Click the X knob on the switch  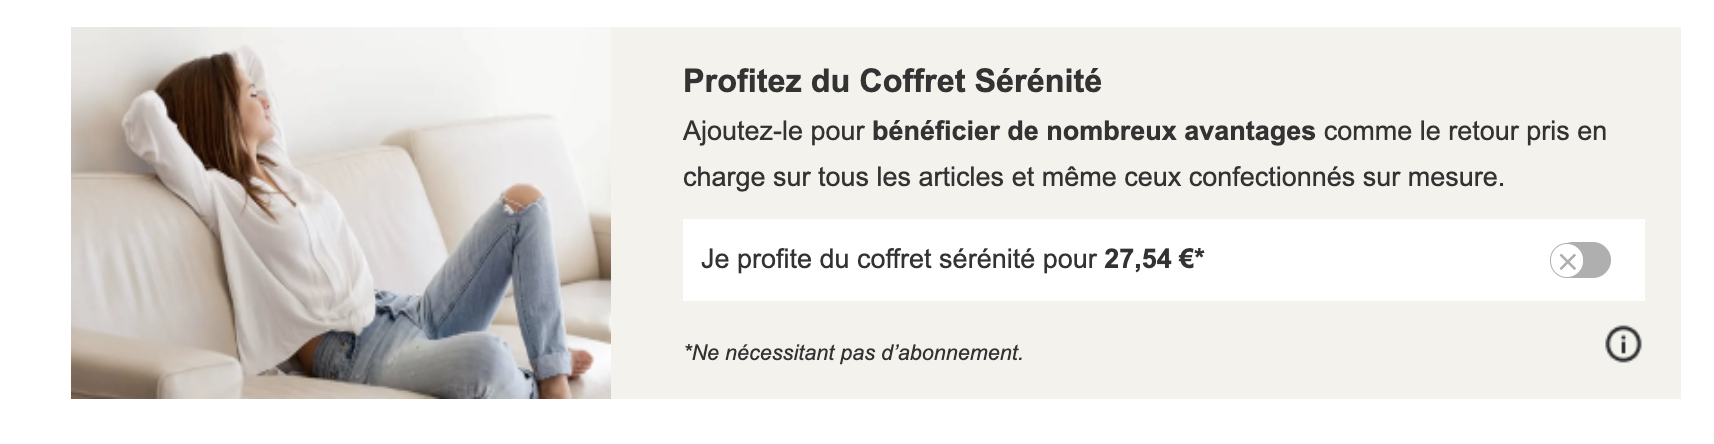(1568, 262)
